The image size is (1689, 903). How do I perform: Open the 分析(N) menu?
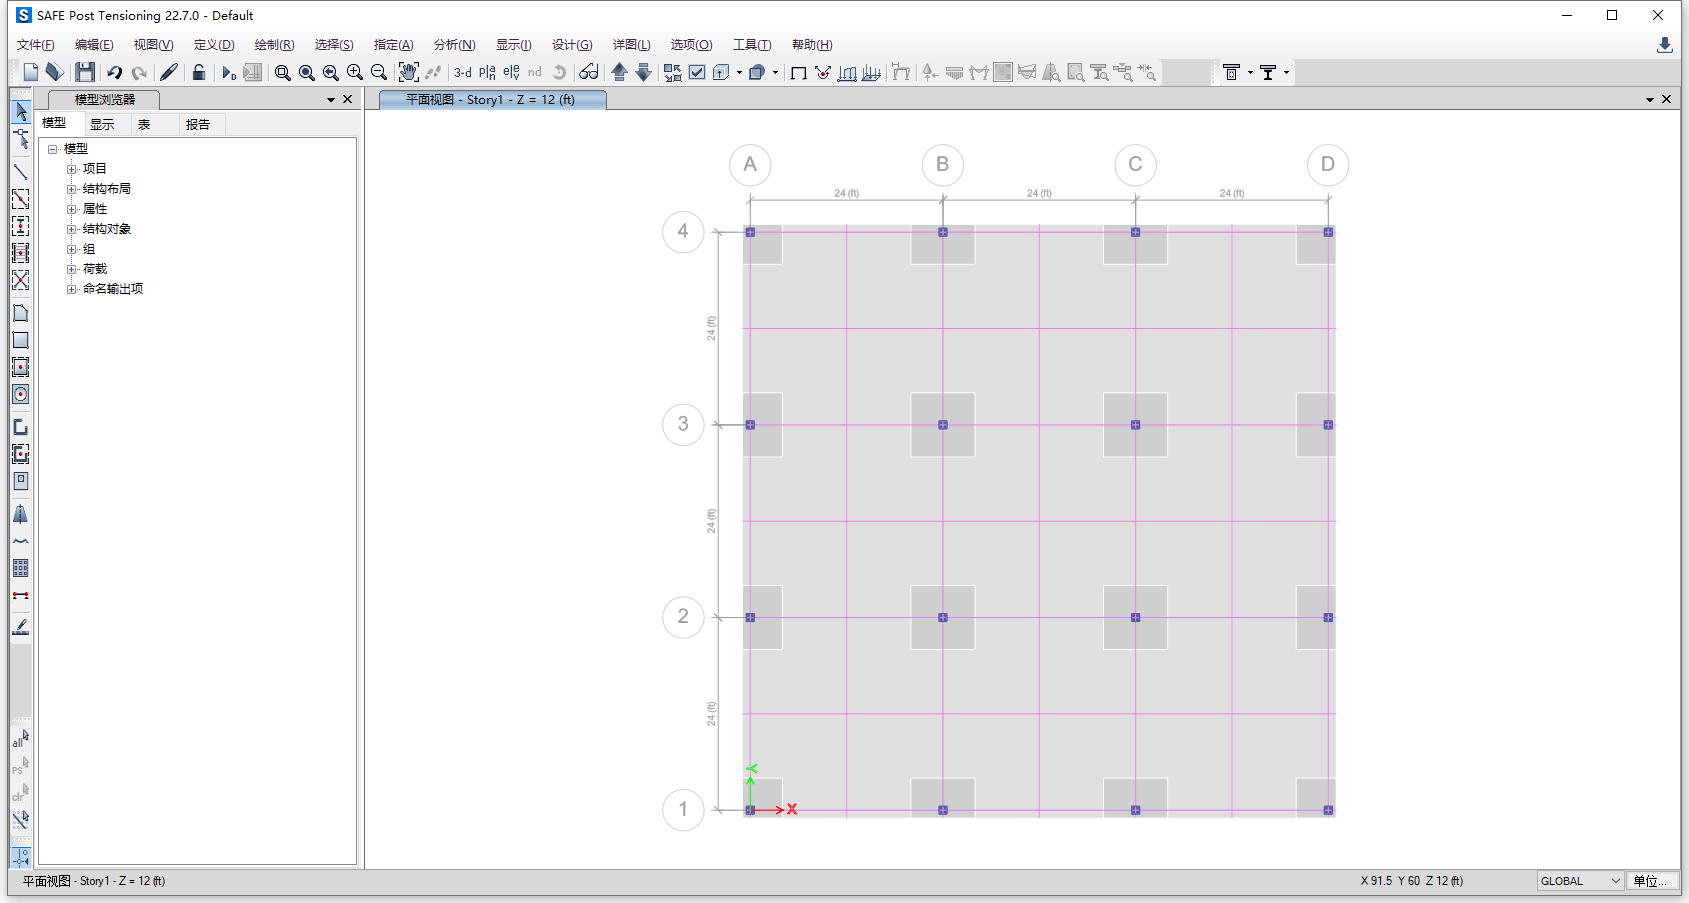coord(454,45)
